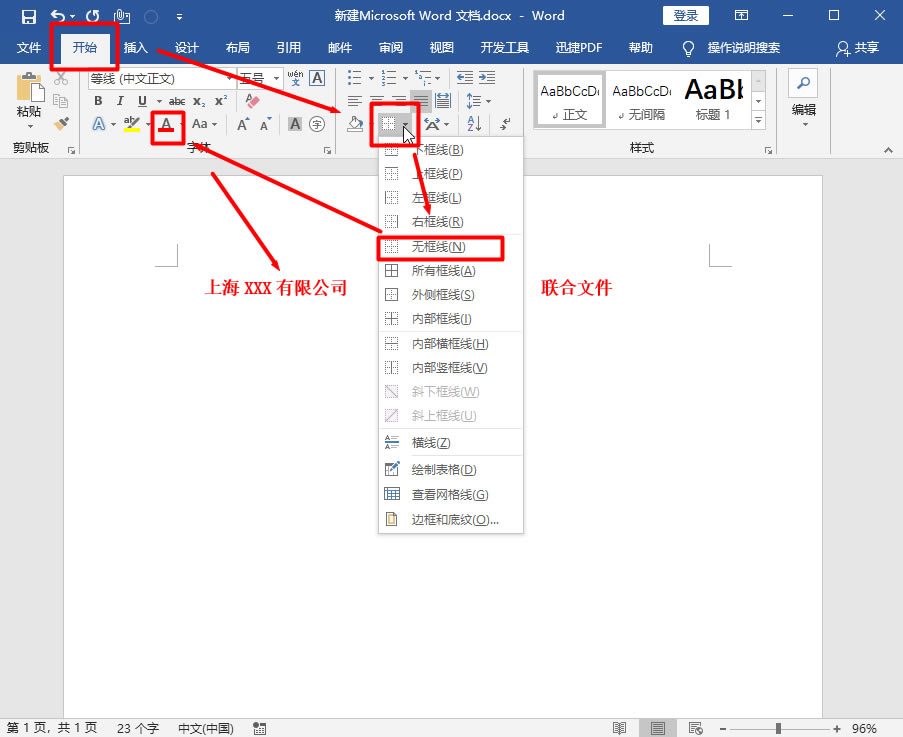Image resolution: width=903 pixels, height=737 pixels.
Task: Open the Read Mode view in status bar
Action: (619, 727)
